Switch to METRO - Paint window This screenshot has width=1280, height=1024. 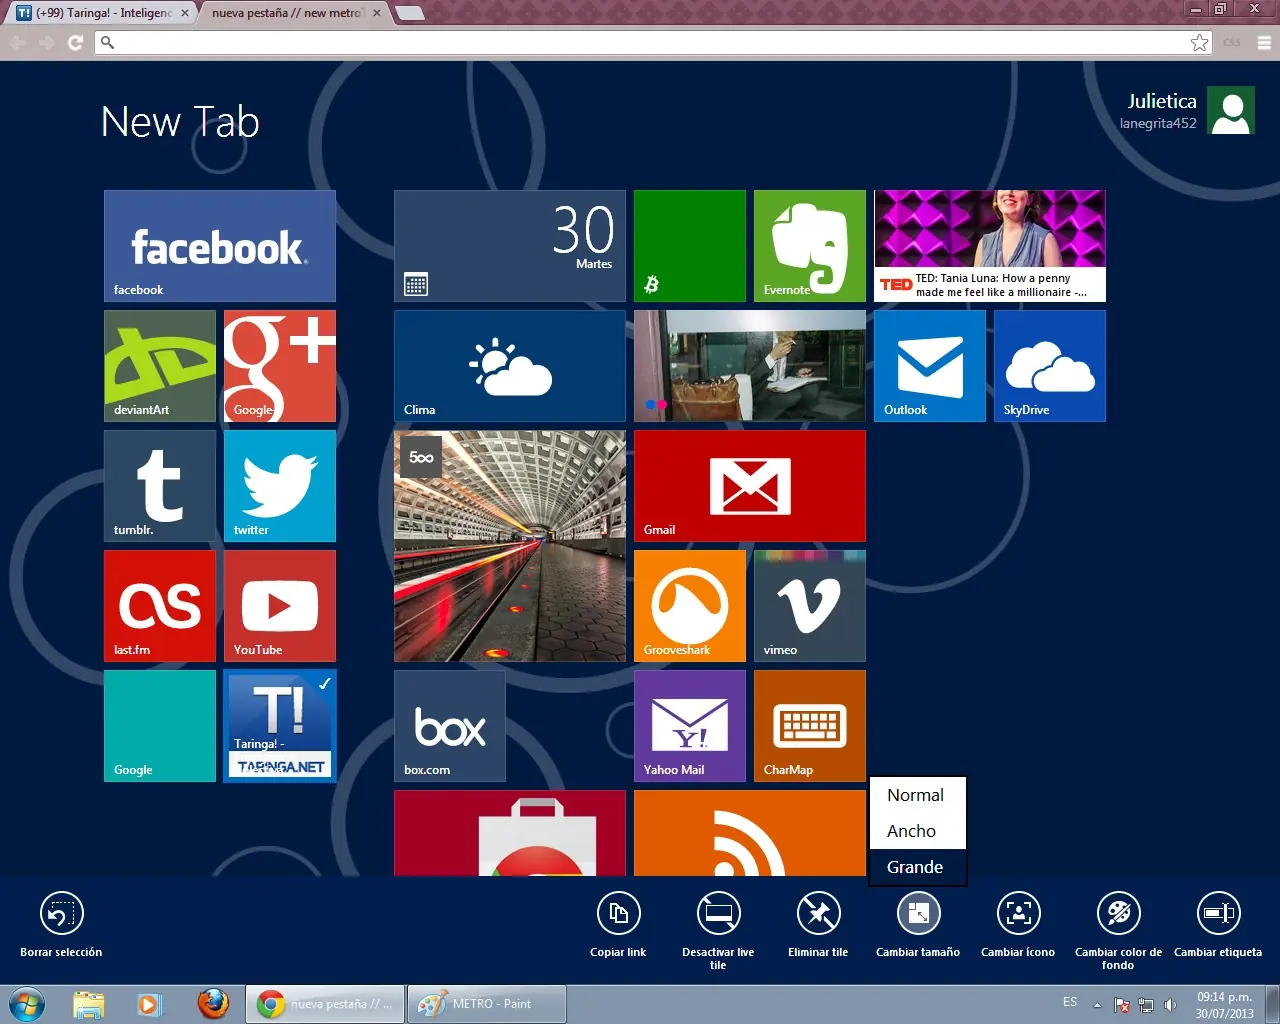[488, 1004]
